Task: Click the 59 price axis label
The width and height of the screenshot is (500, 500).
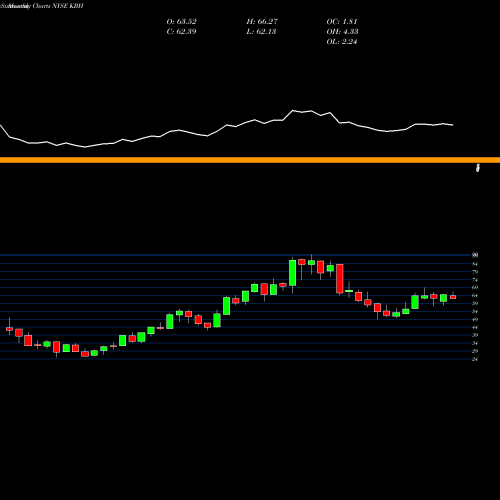Action: pos(475,303)
